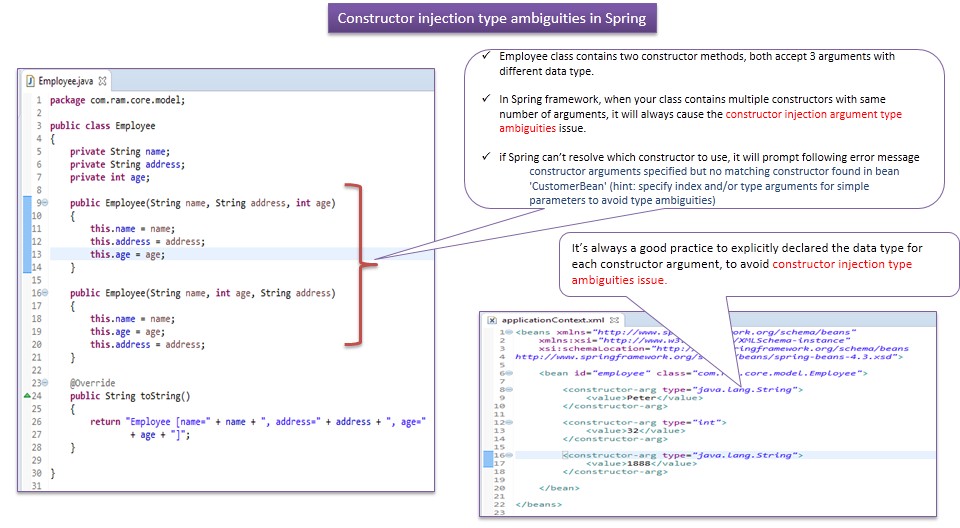The height and width of the screenshot is (528, 960).
Task: Click the 'package com.ram.core.model;' line
Action: coord(117,100)
